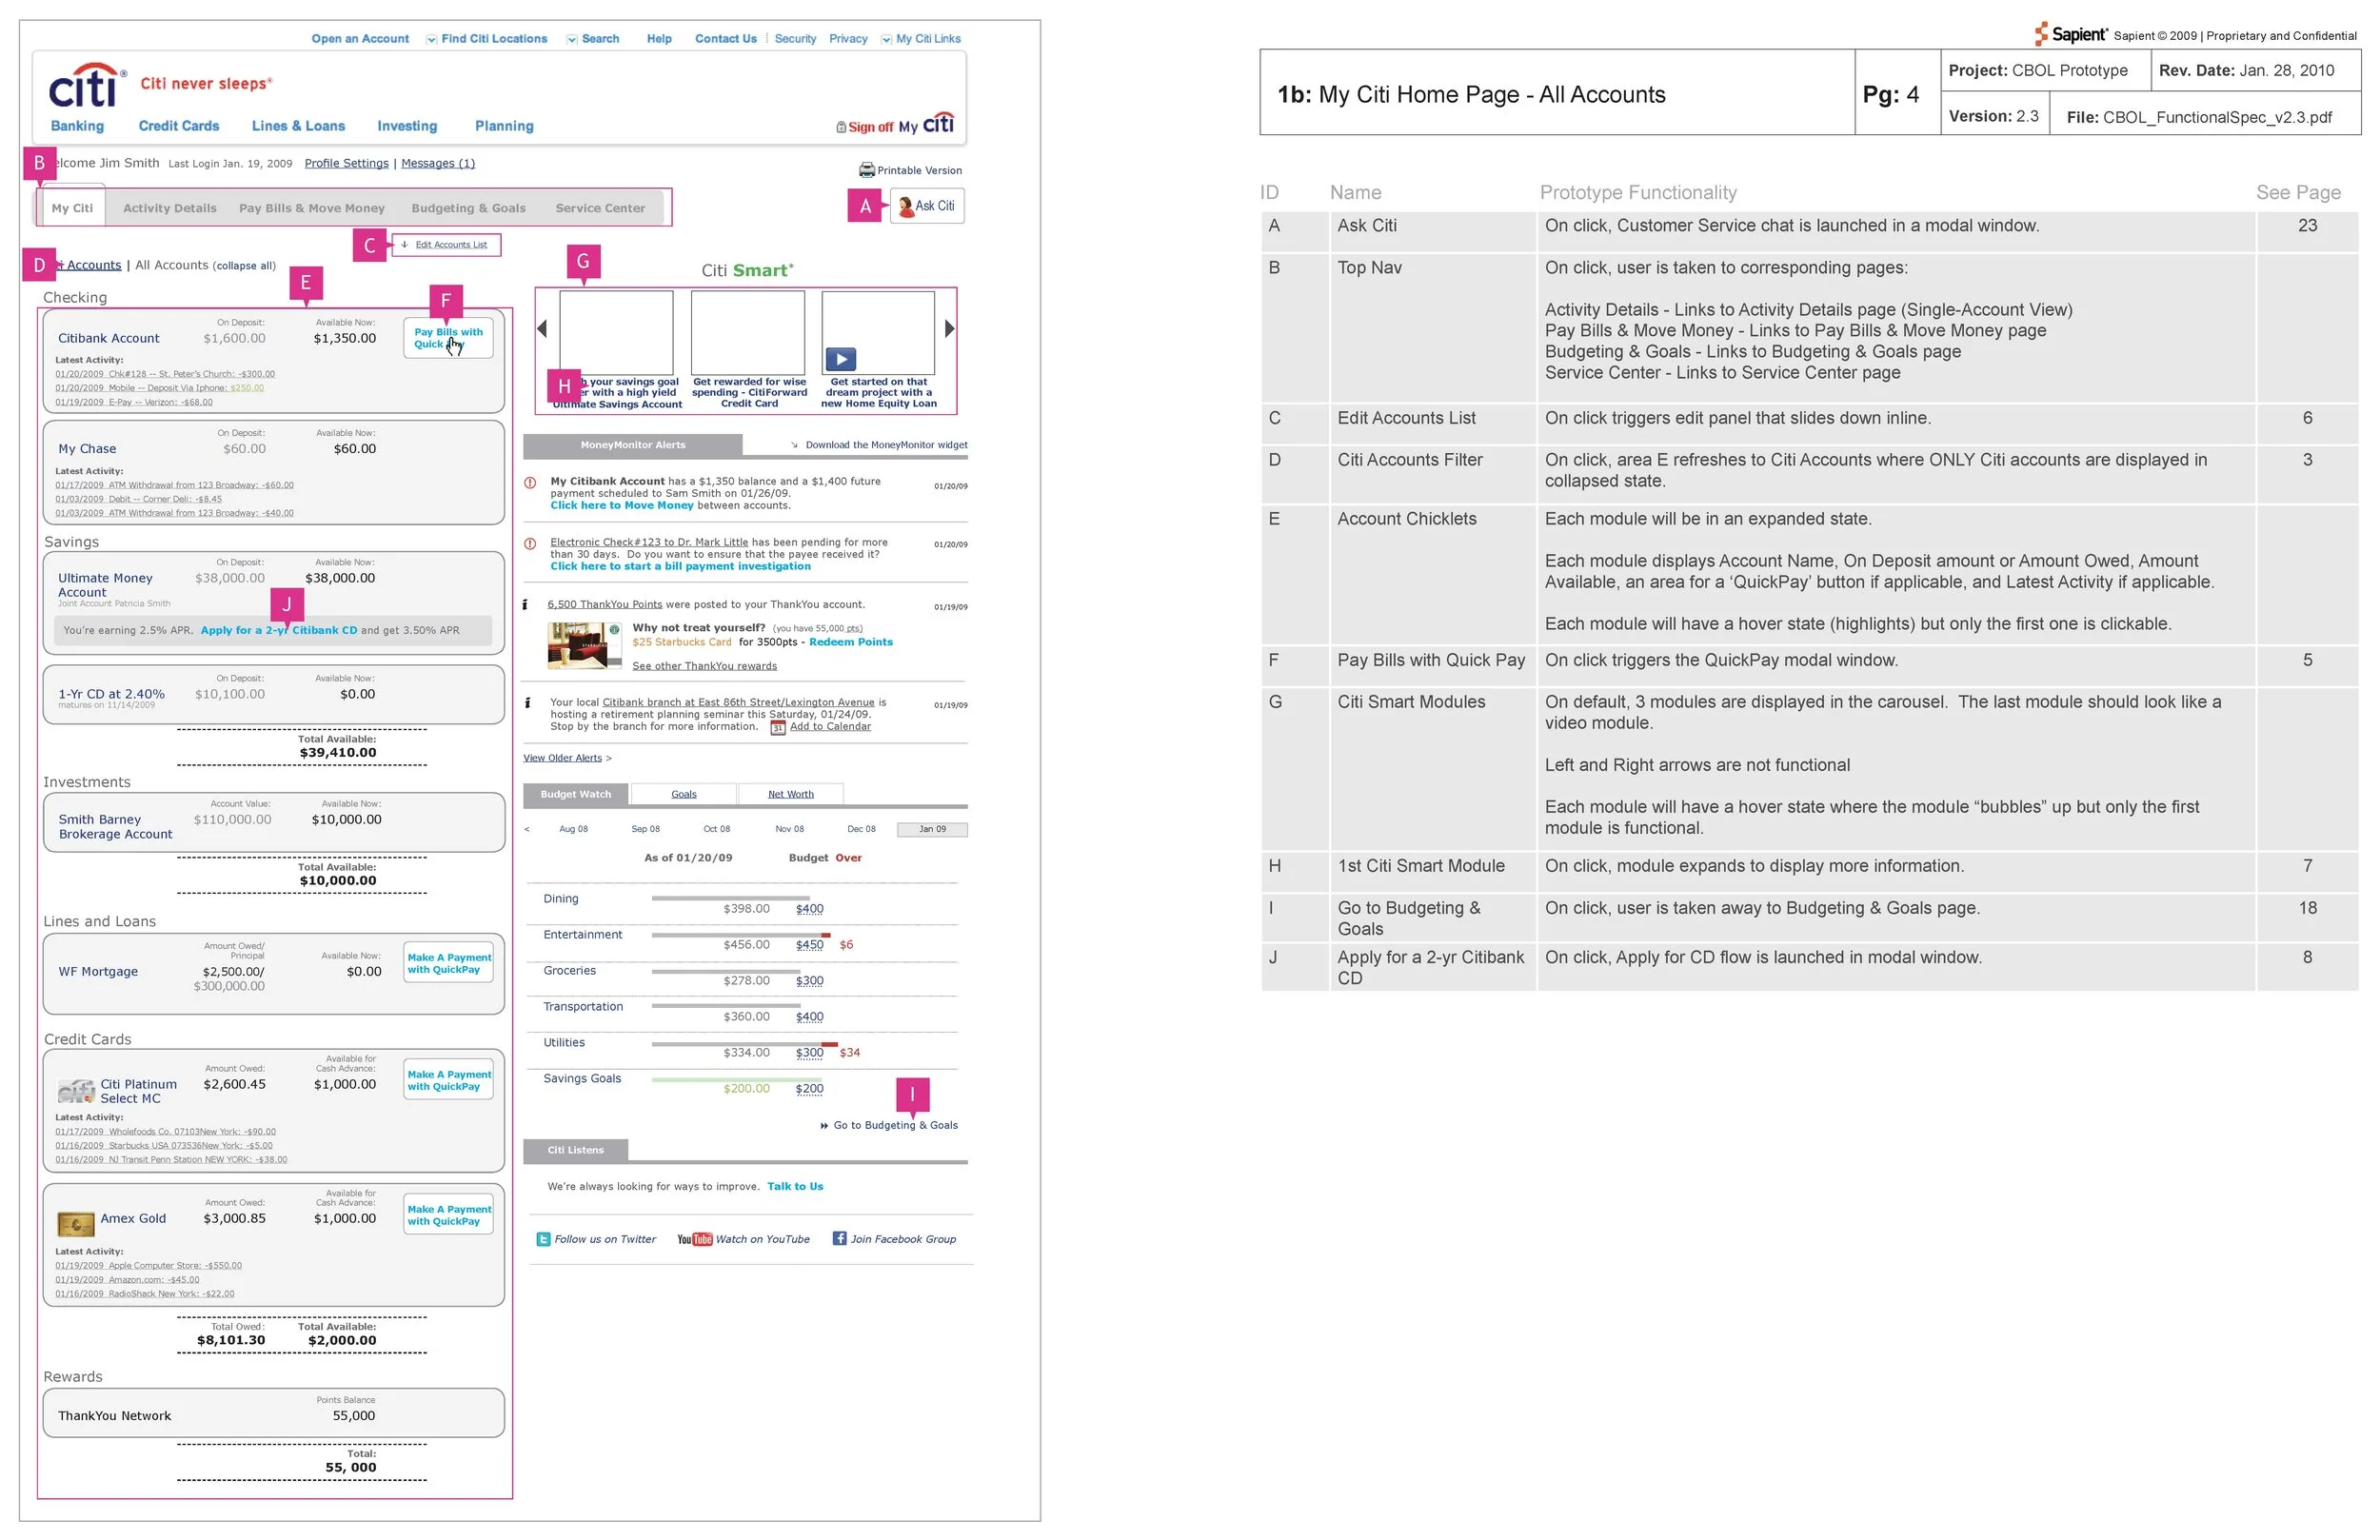
Task: Click the Printable Version printer icon
Action: (866, 170)
